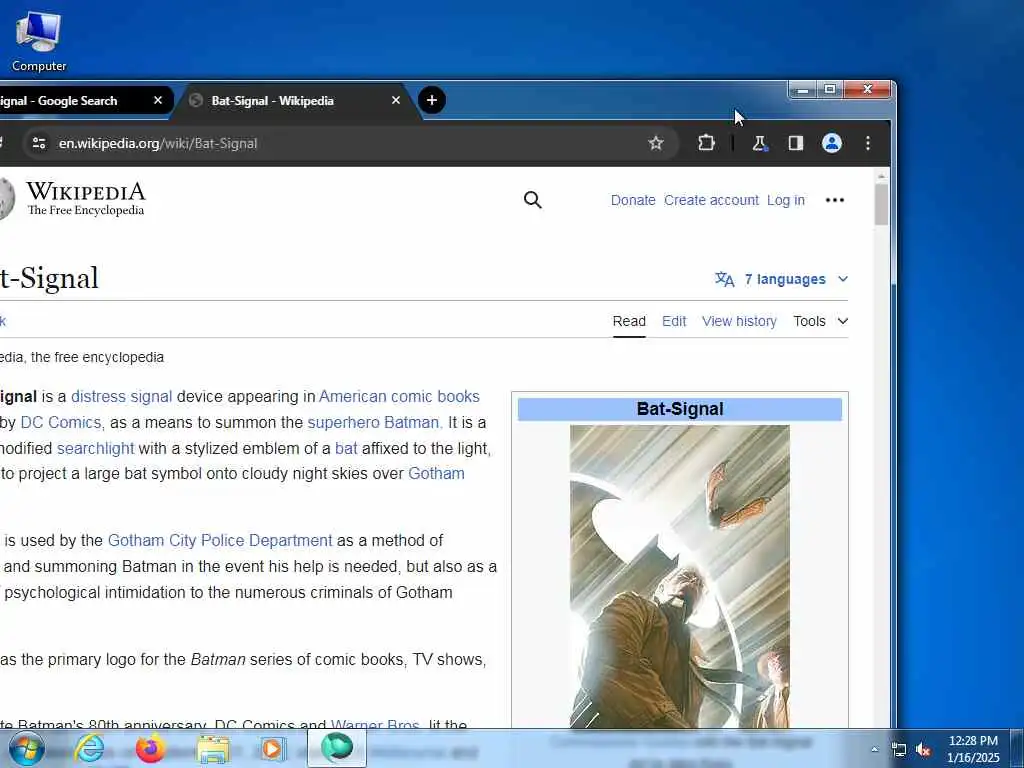
Task: Go to Wikipedia home via logo wordmark
Action: [86, 199]
